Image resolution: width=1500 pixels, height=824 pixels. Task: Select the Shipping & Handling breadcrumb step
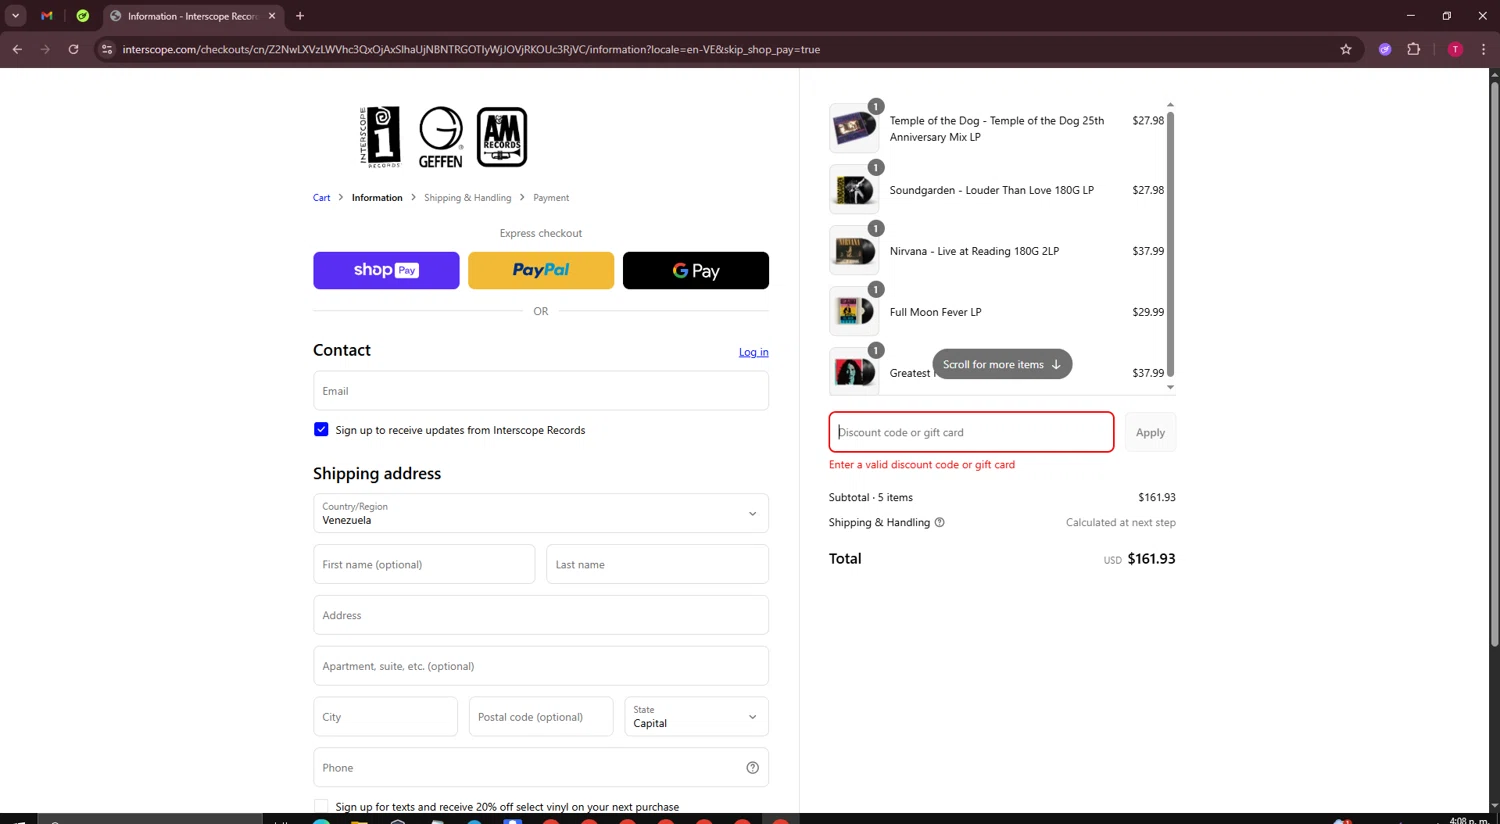[467, 198]
